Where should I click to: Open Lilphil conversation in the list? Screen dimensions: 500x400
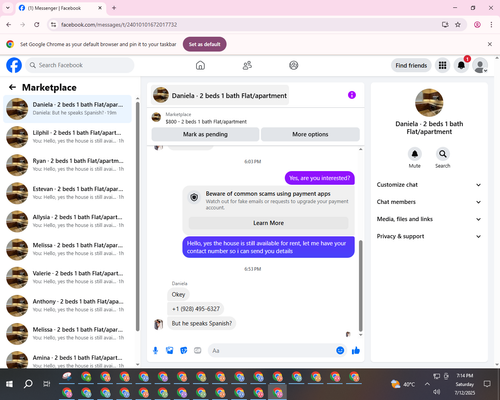coord(68,137)
